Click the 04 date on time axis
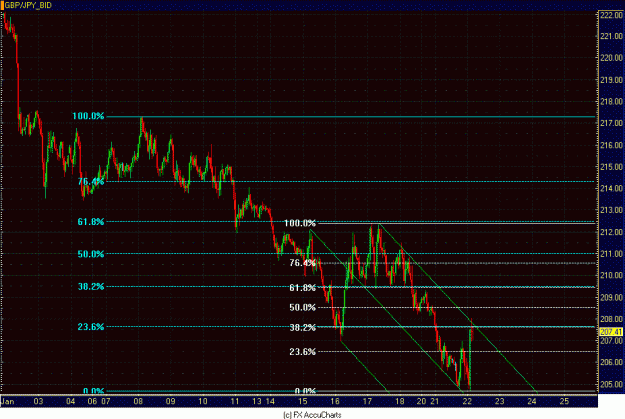 click(x=71, y=401)
